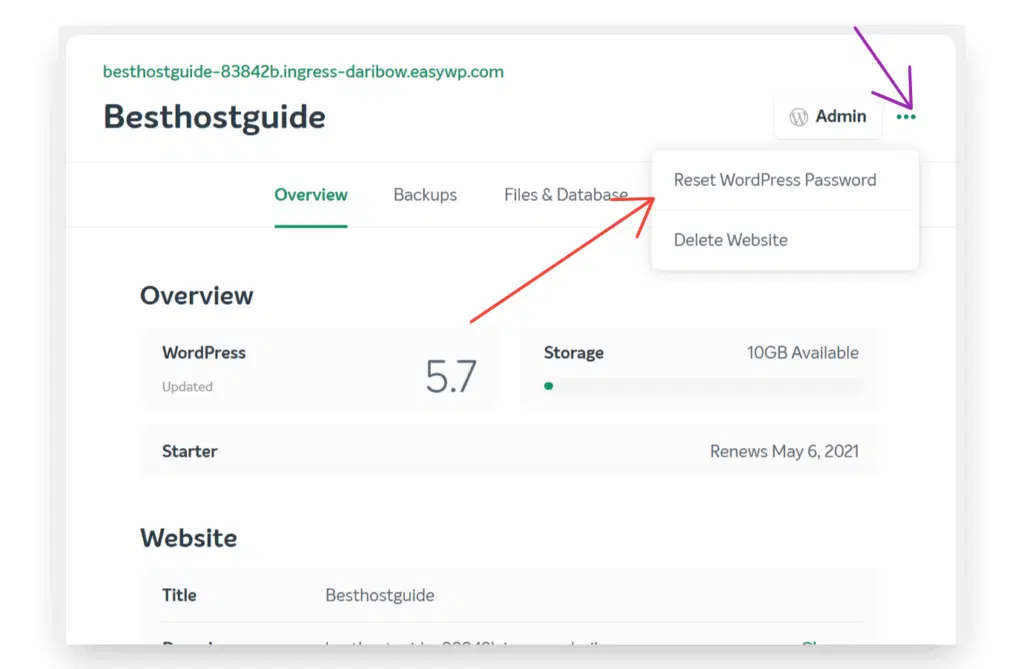Choose Delete Website from the menu
This screenshot has width=1024, height=669.
(x=730, y=240)
